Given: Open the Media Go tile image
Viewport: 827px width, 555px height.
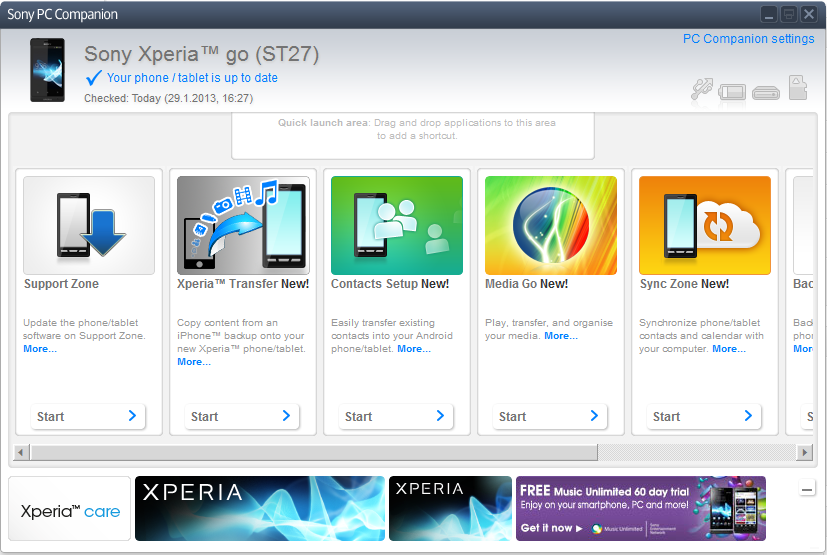Looking at the screenshot, I should [x=551, y=225].
